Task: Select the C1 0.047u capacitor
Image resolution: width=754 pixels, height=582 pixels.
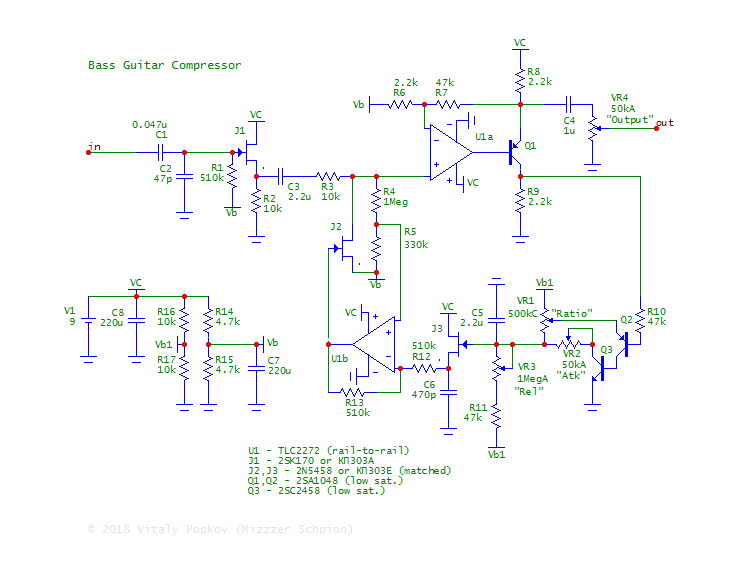Action: [x=160, y=153]
